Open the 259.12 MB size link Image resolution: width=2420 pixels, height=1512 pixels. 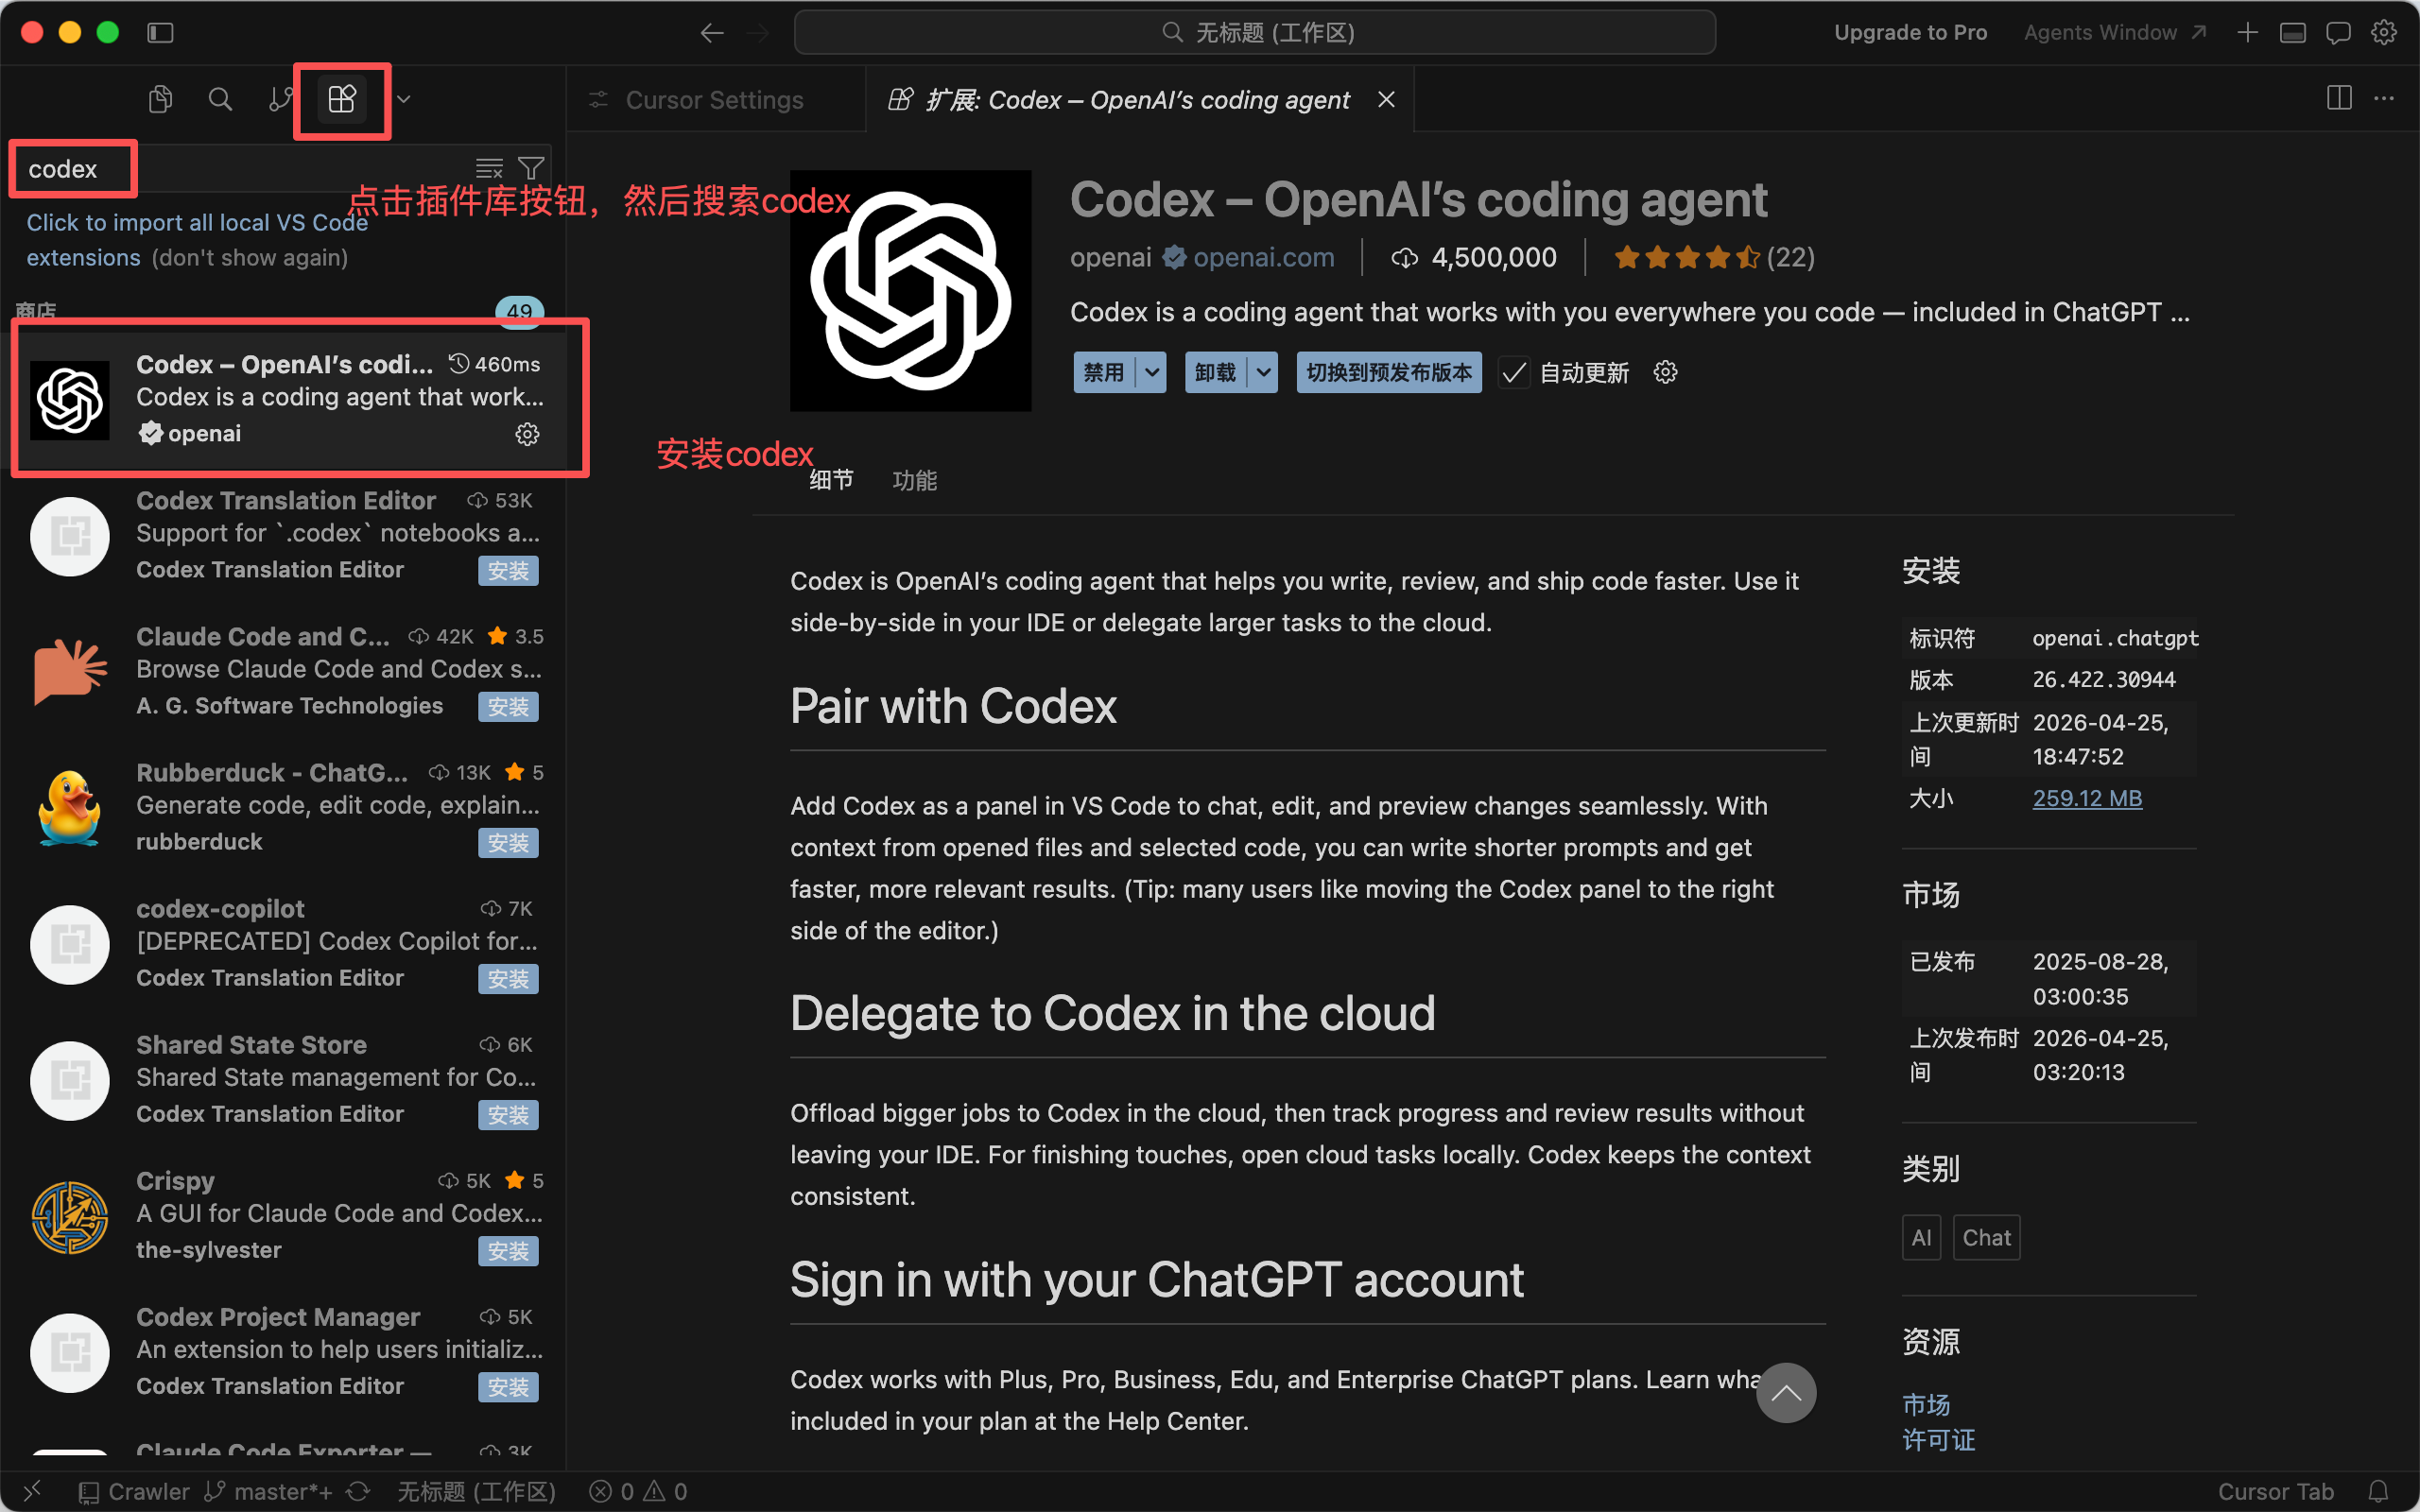tap(2087, 798)
